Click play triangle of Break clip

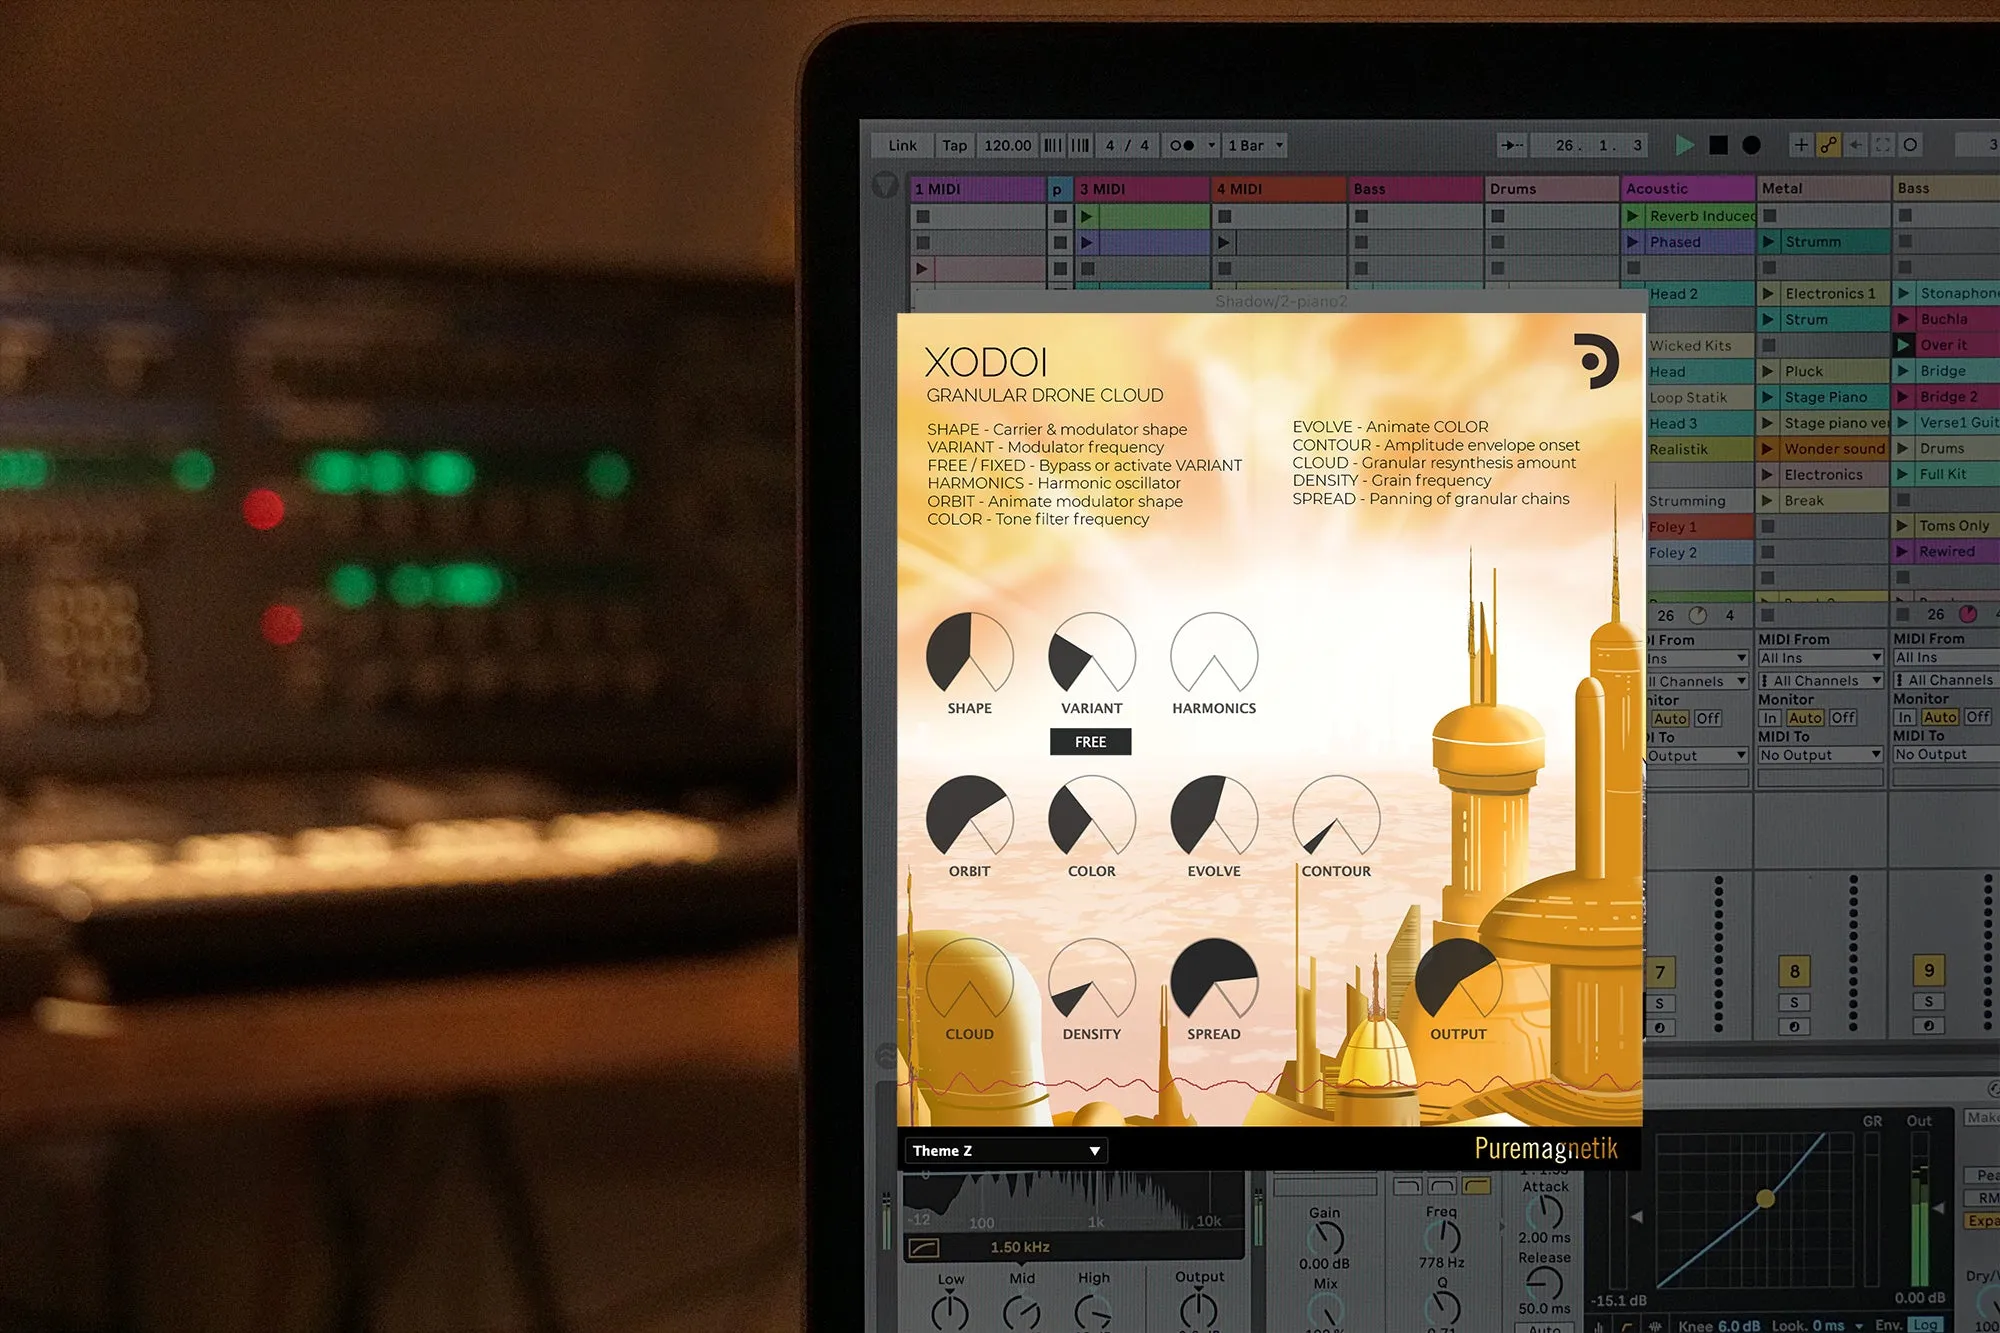[1769, 501]
